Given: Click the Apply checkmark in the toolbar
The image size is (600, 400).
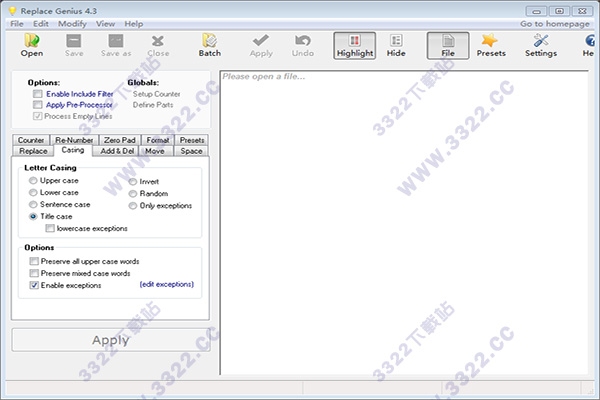Looking at the screenshot, I should point(261,46).
